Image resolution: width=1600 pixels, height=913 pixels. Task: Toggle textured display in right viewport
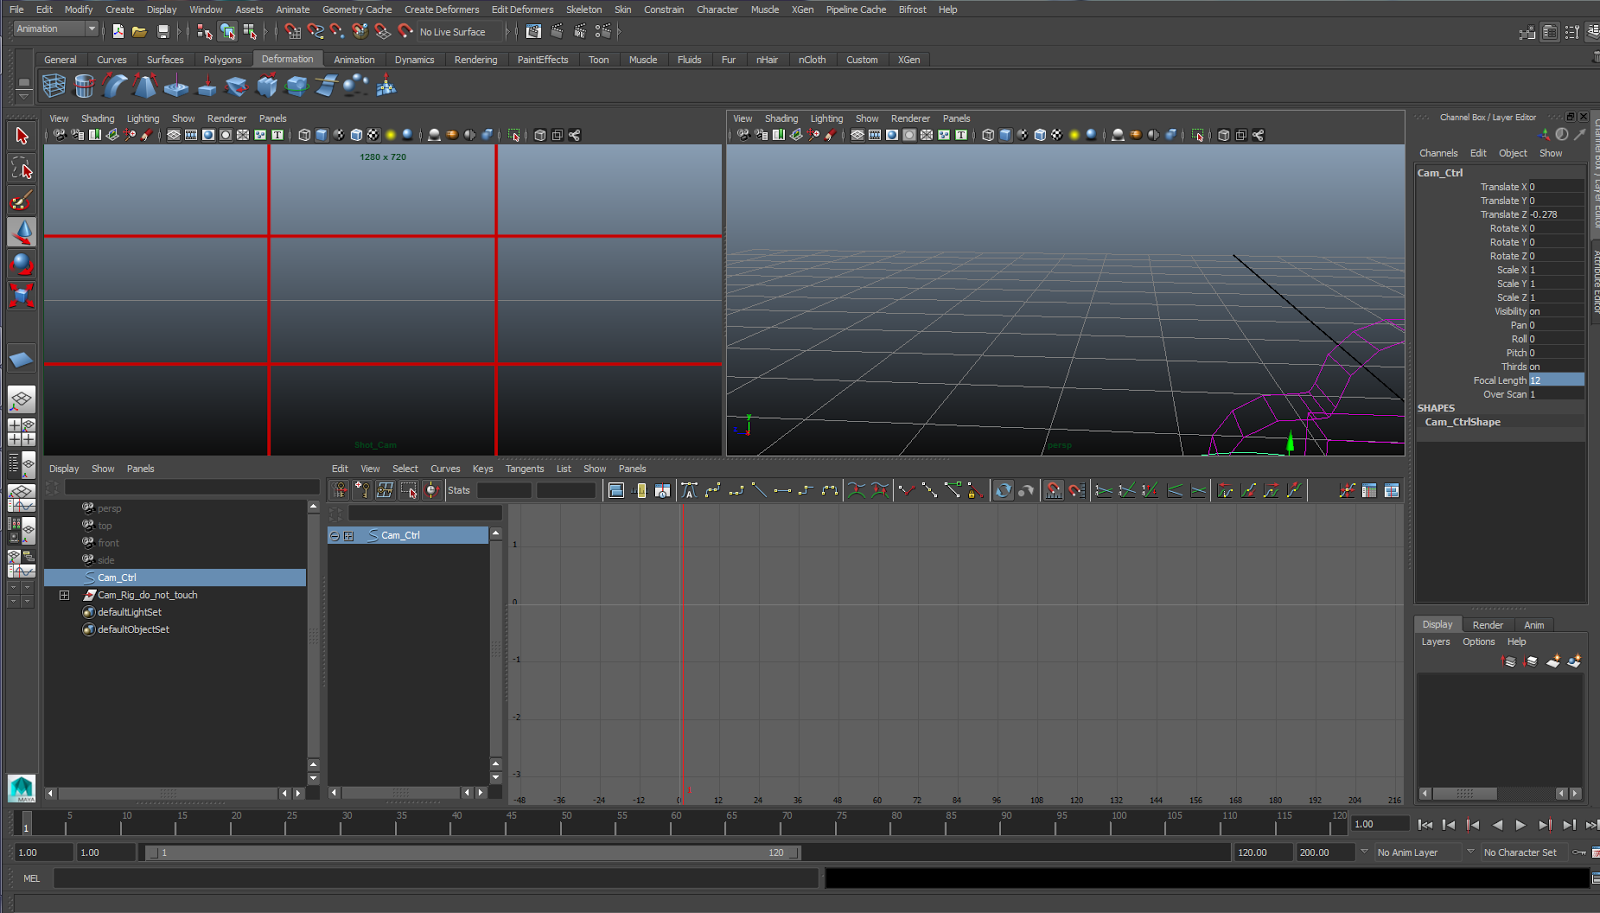tap(1056, 135)
